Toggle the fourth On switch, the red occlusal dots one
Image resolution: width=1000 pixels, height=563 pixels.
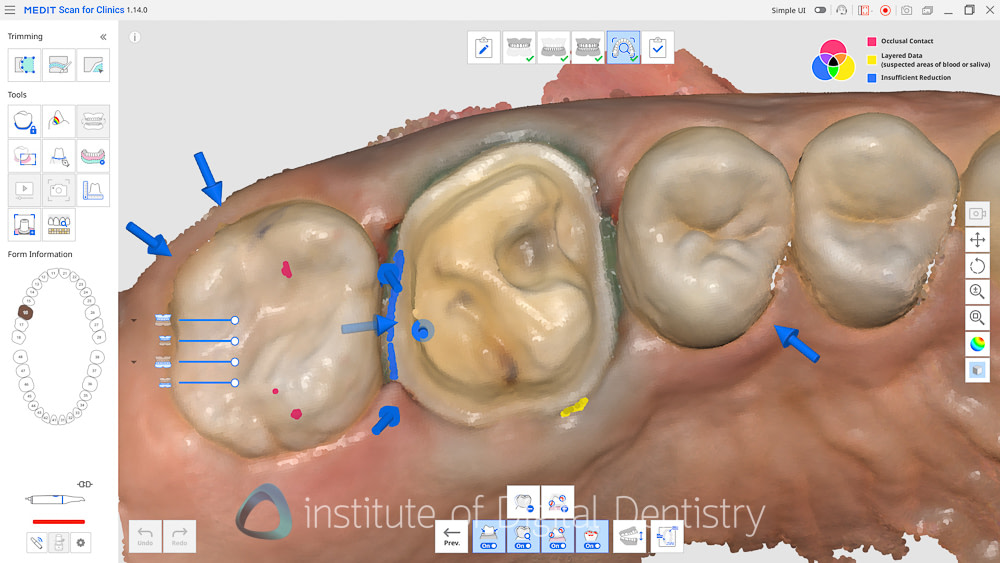tap(592, 536)
